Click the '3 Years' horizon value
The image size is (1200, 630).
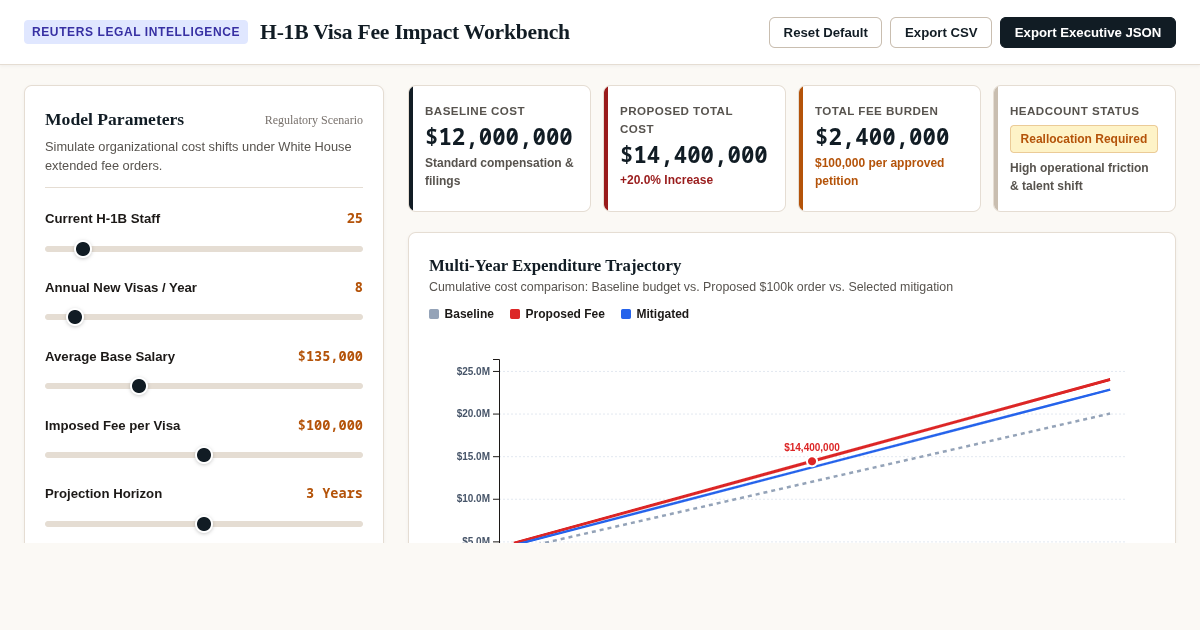pos(334,493)
